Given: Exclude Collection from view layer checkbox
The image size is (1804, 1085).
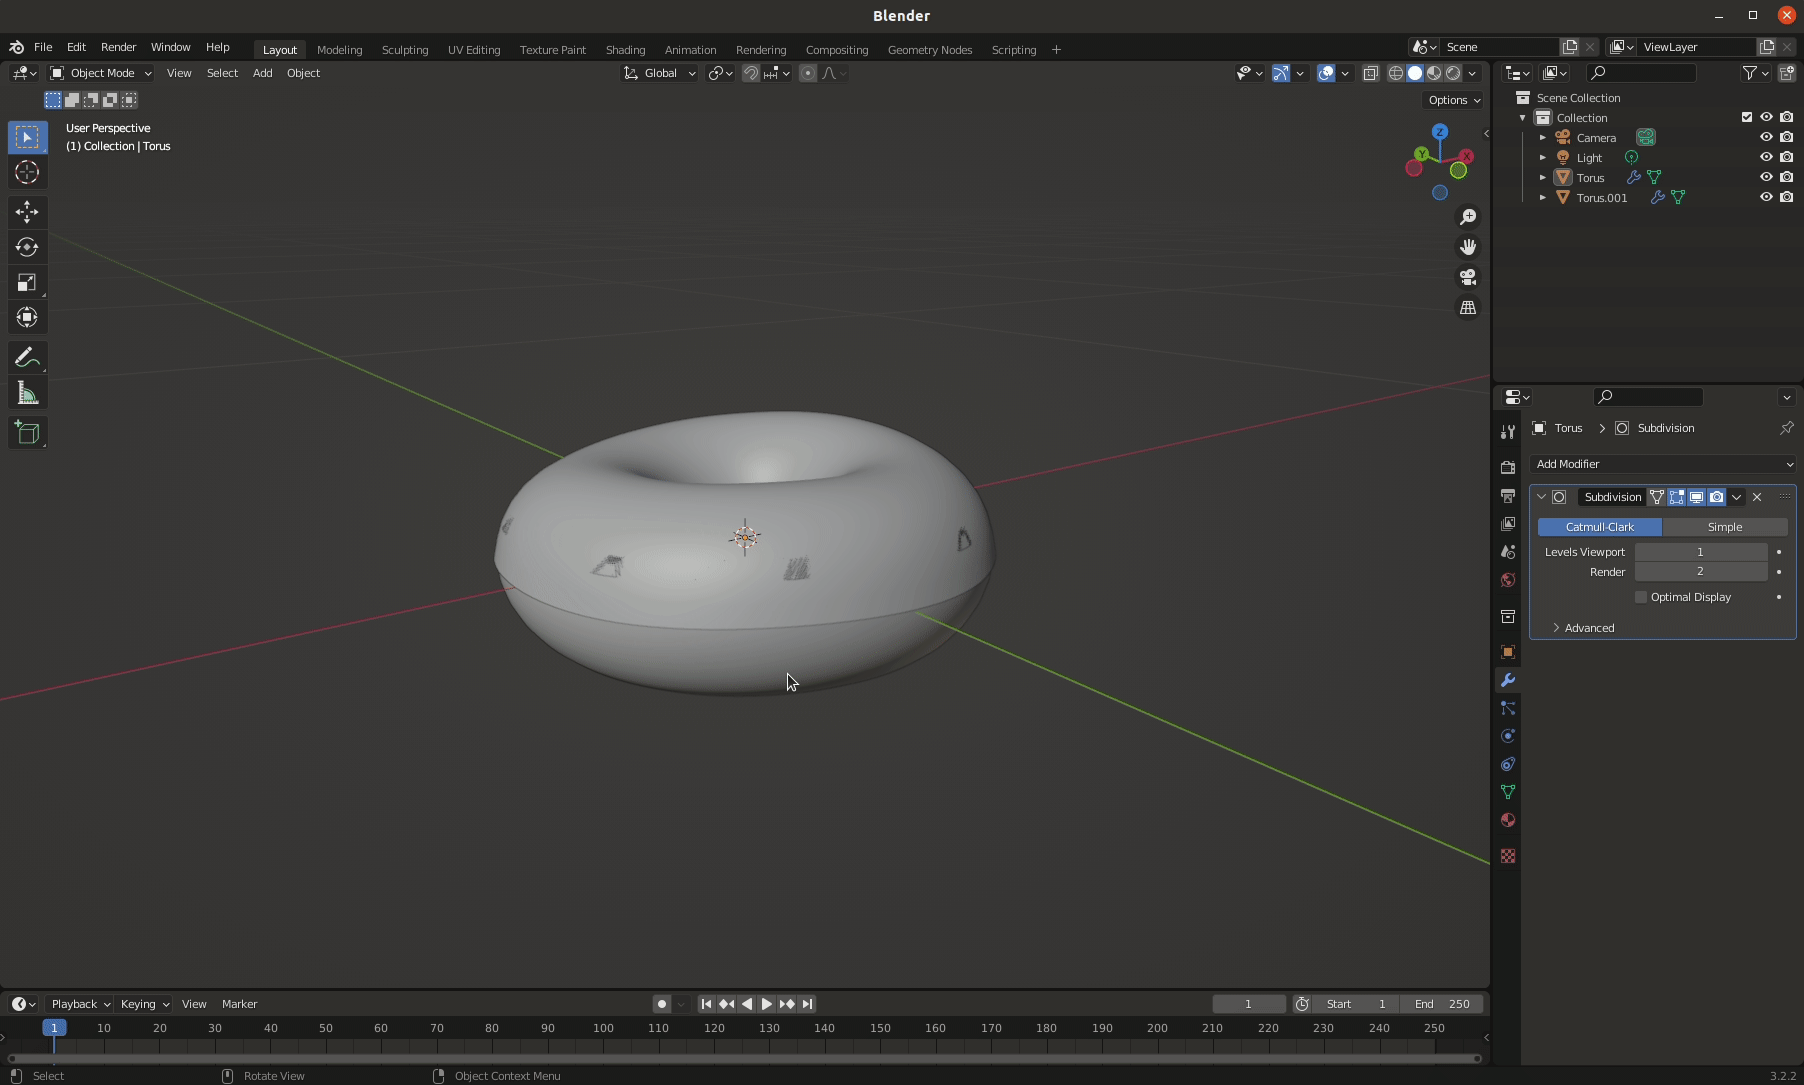Looking at the screenshot, I should 1747,117.
